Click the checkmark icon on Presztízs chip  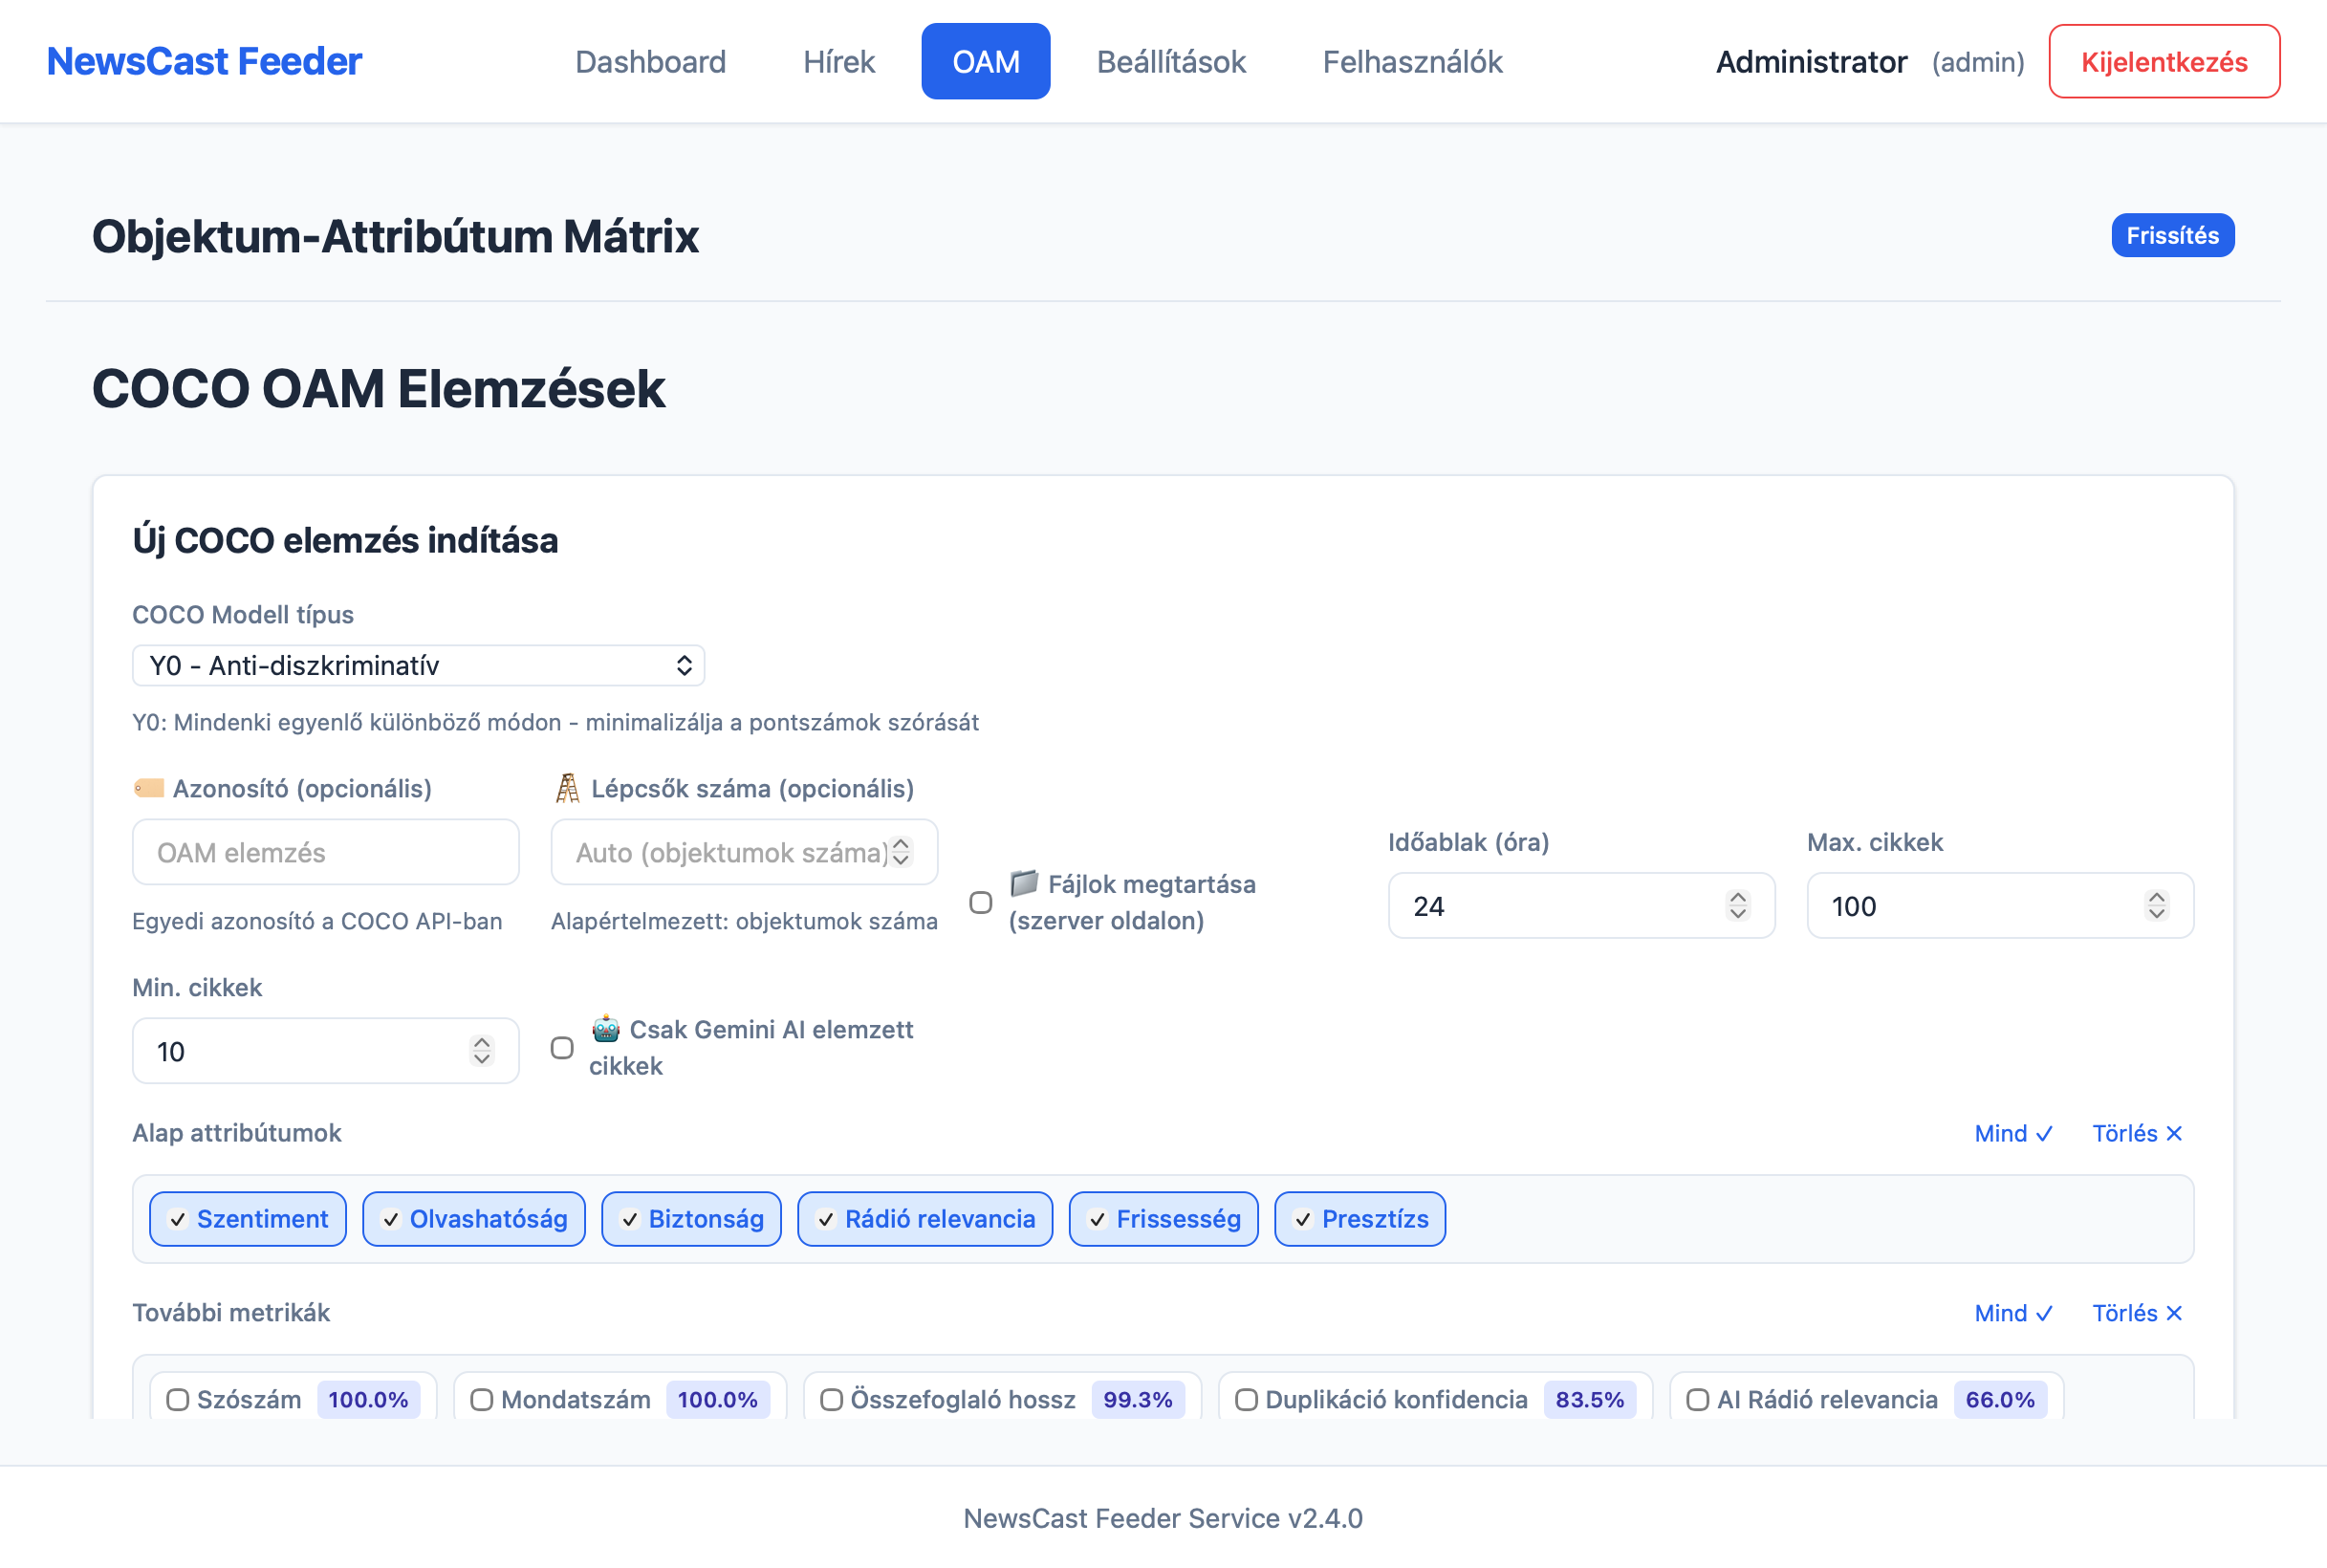[x=1303, y=1219]
